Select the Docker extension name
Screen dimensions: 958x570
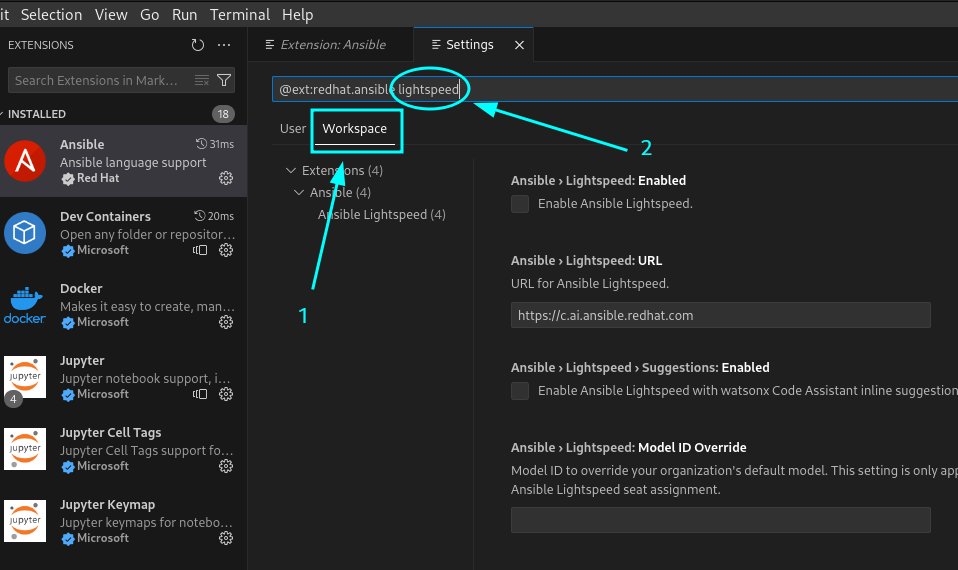click(81, 288)
